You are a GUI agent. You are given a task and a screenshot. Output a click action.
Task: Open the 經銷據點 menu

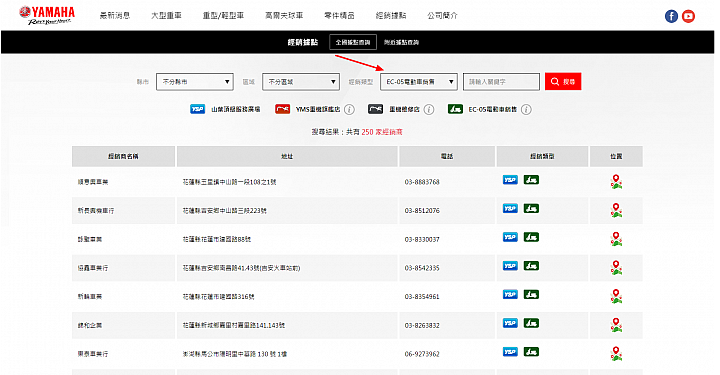click(391, 16)
